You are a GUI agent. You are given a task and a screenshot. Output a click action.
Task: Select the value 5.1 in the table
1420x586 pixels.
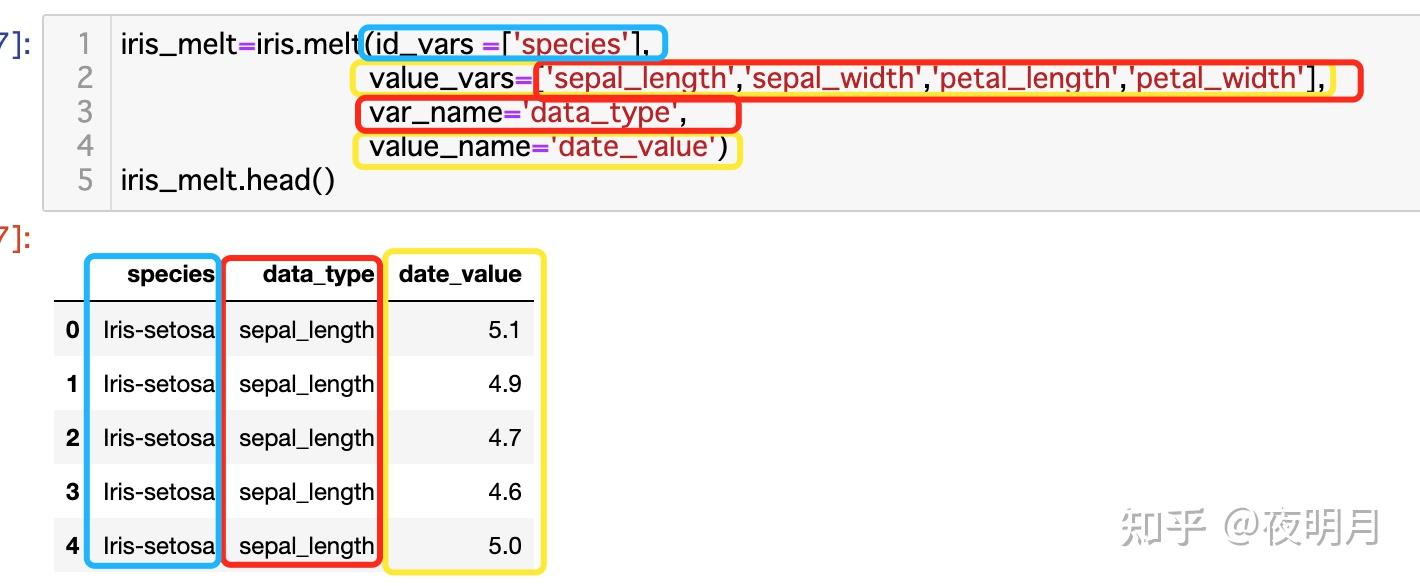[x=504, y=330]
